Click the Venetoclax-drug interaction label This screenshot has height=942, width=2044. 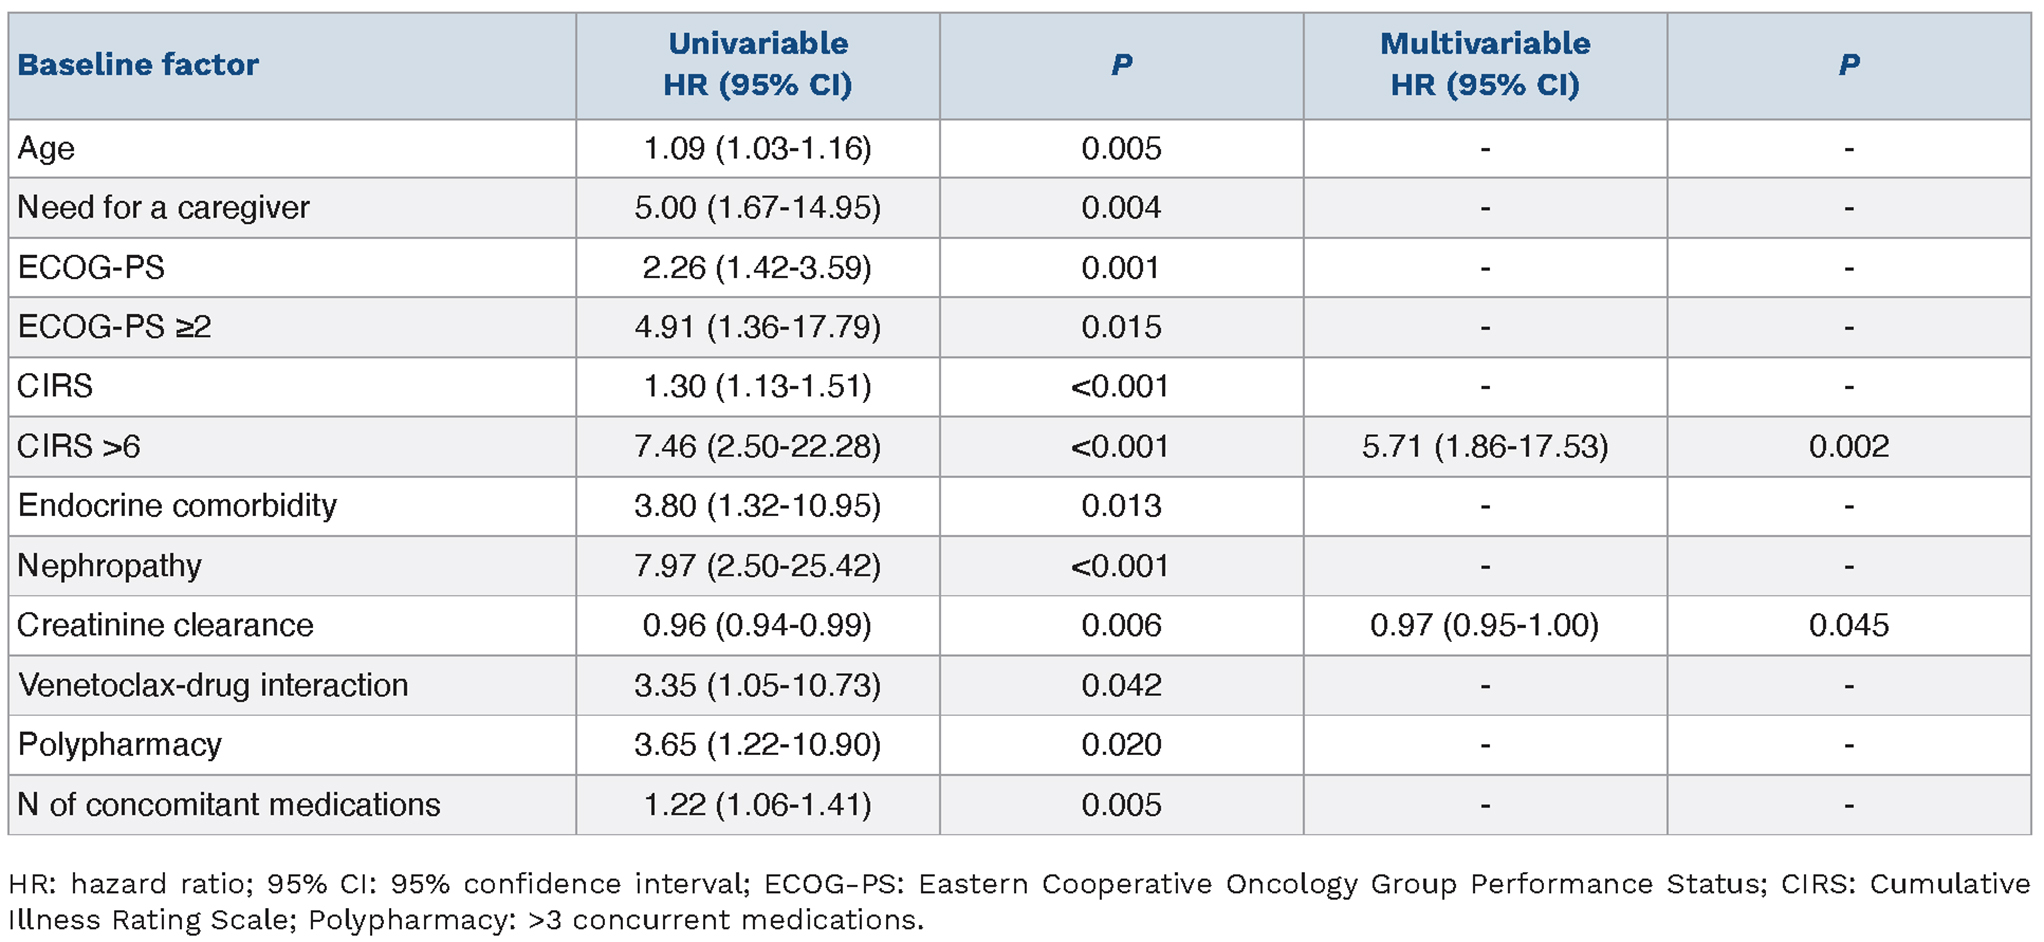coord(213,685)
